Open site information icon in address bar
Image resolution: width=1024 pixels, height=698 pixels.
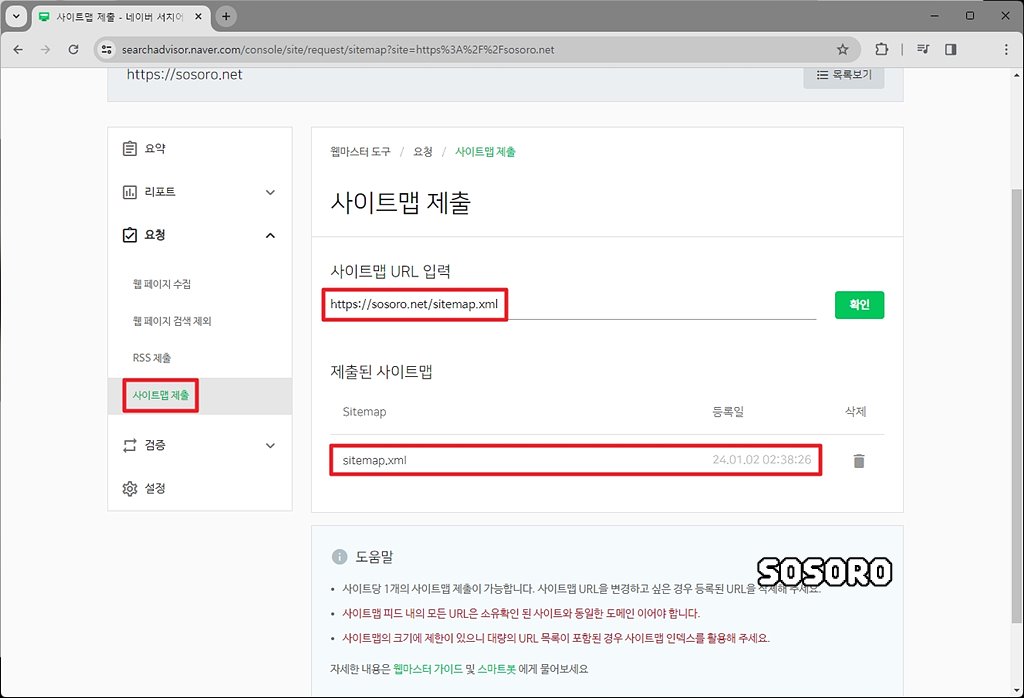pyautogui.click(x=106, y=50)
